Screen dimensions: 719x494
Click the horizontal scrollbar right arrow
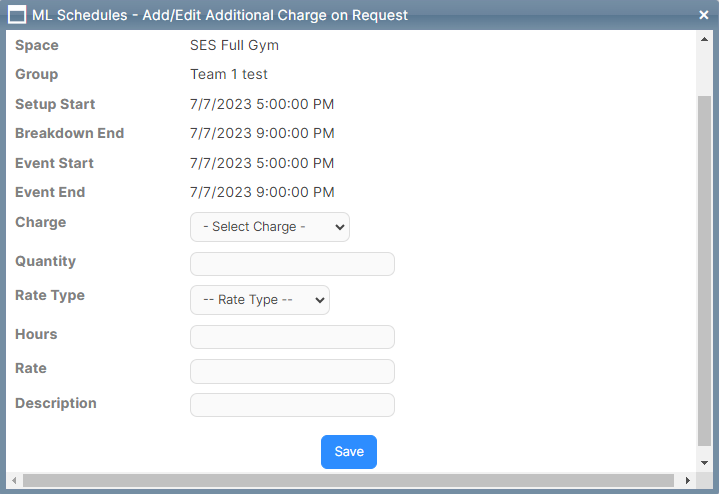point(687,480)
